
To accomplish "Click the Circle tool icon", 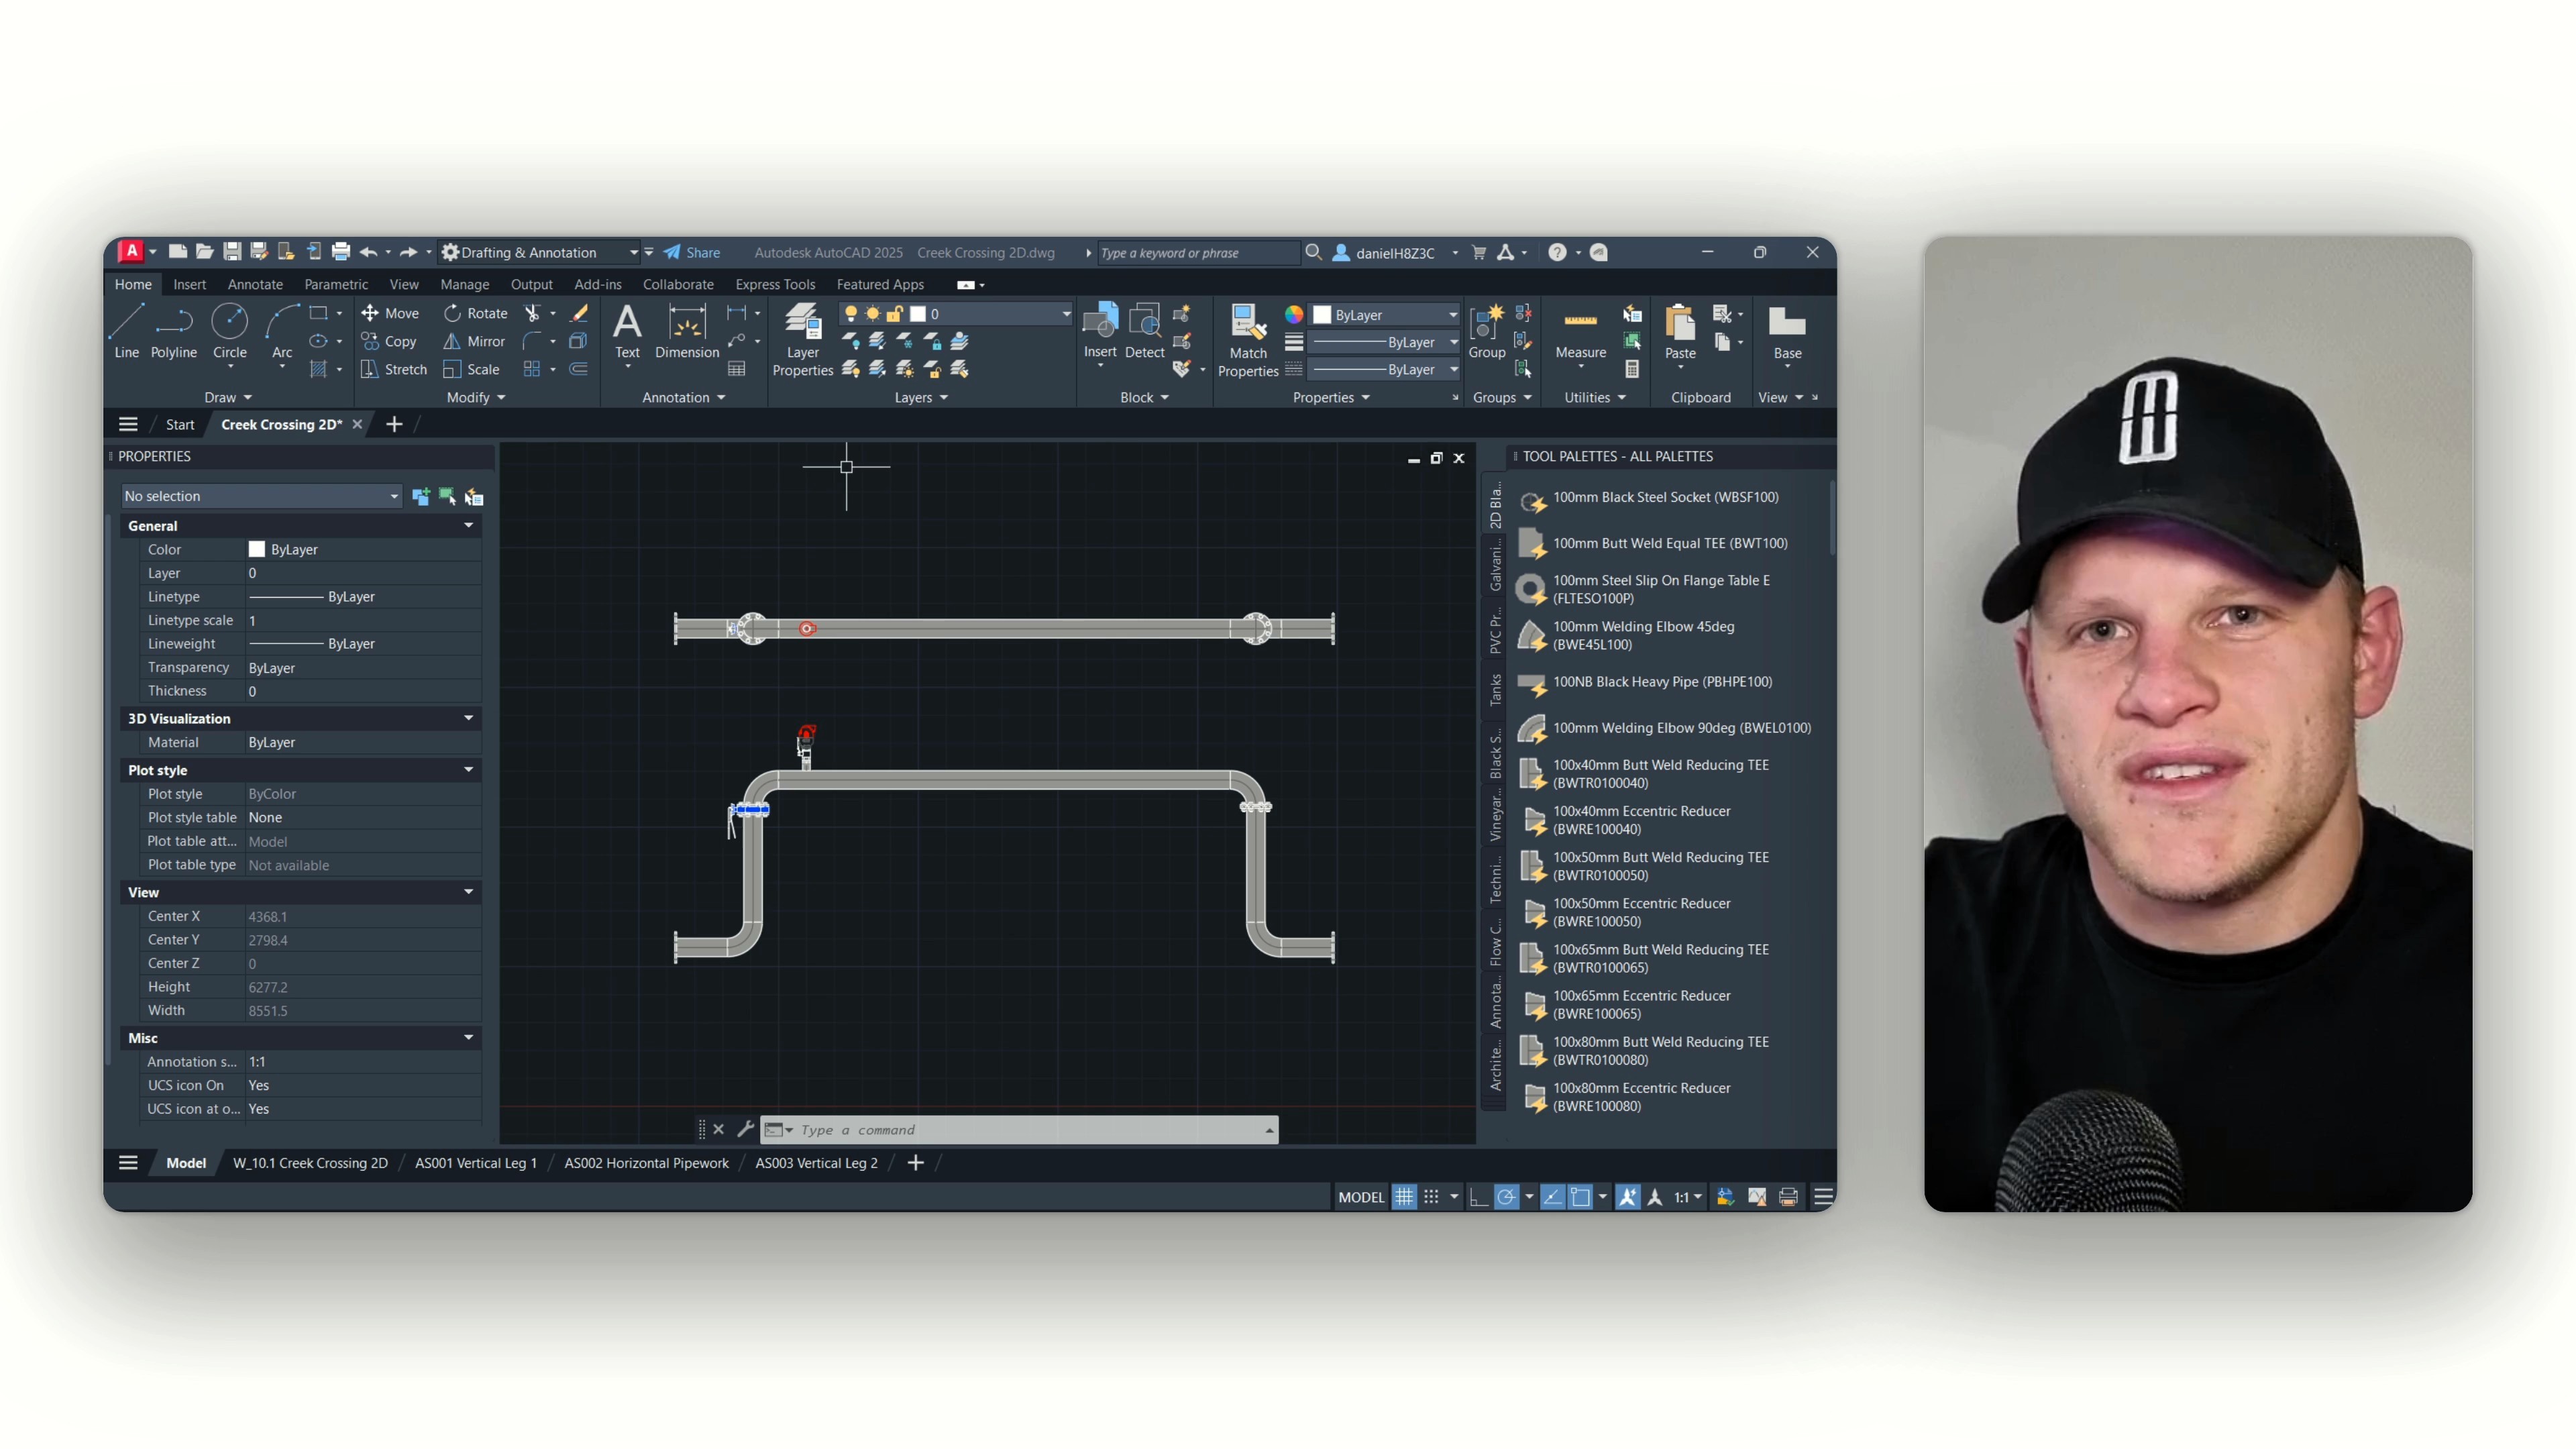I will click(x=229, y=323).
